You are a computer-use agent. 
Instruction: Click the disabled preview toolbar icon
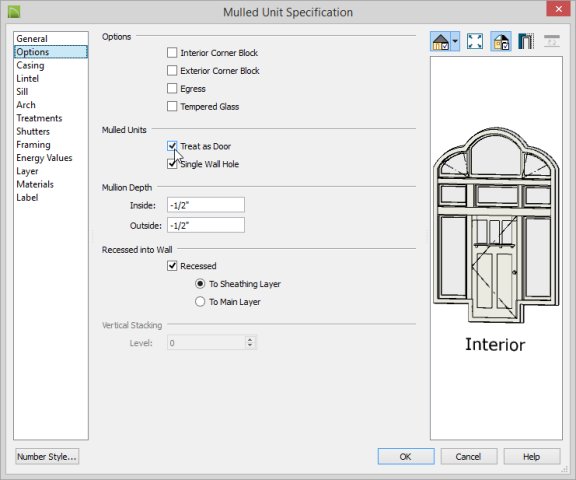coord(551,41)
